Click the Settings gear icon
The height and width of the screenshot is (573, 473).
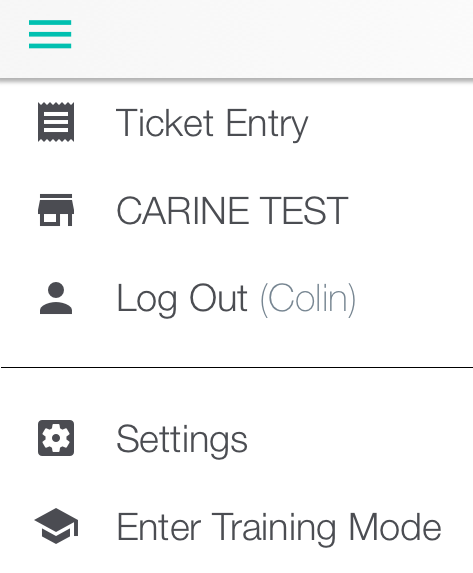click(56, 438)
